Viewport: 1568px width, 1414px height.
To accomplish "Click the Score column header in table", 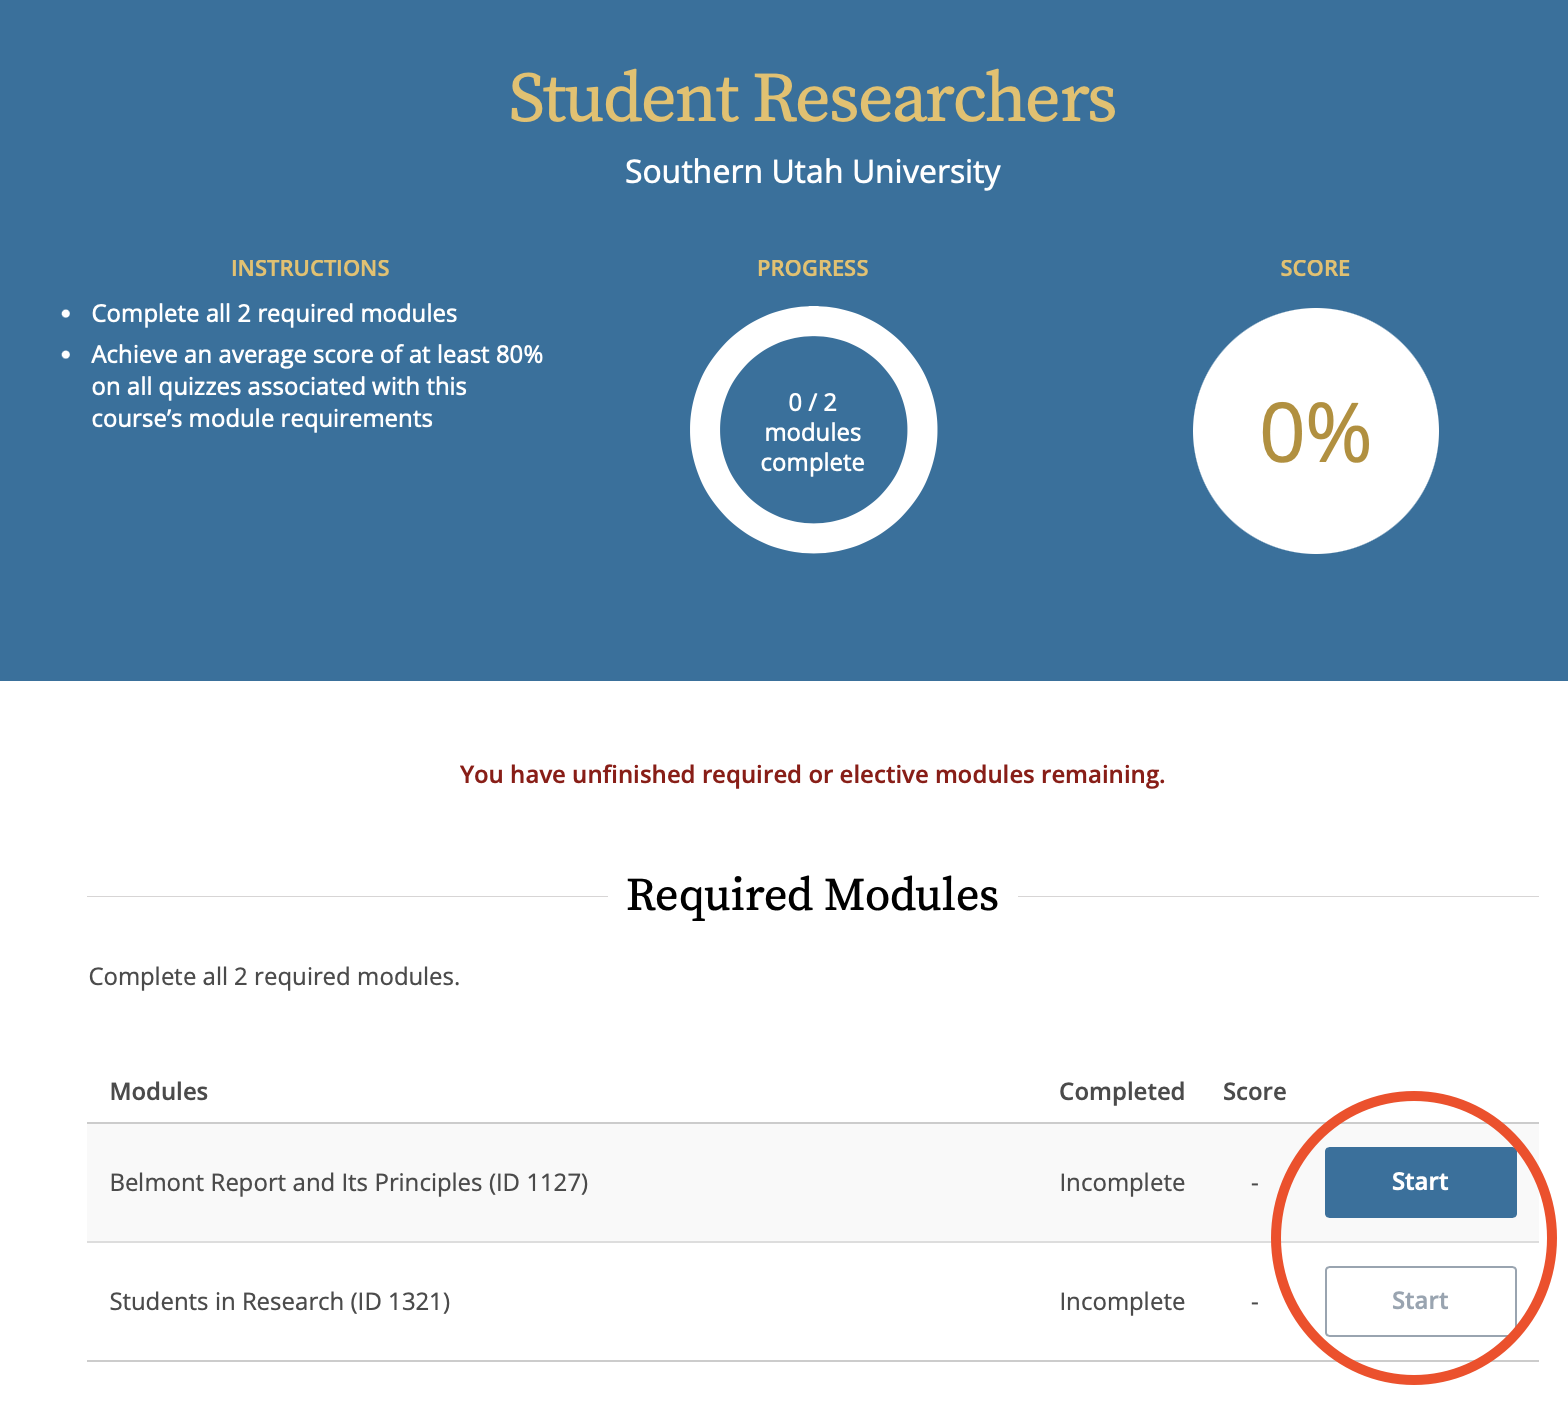I will tap(1254, 1091).
